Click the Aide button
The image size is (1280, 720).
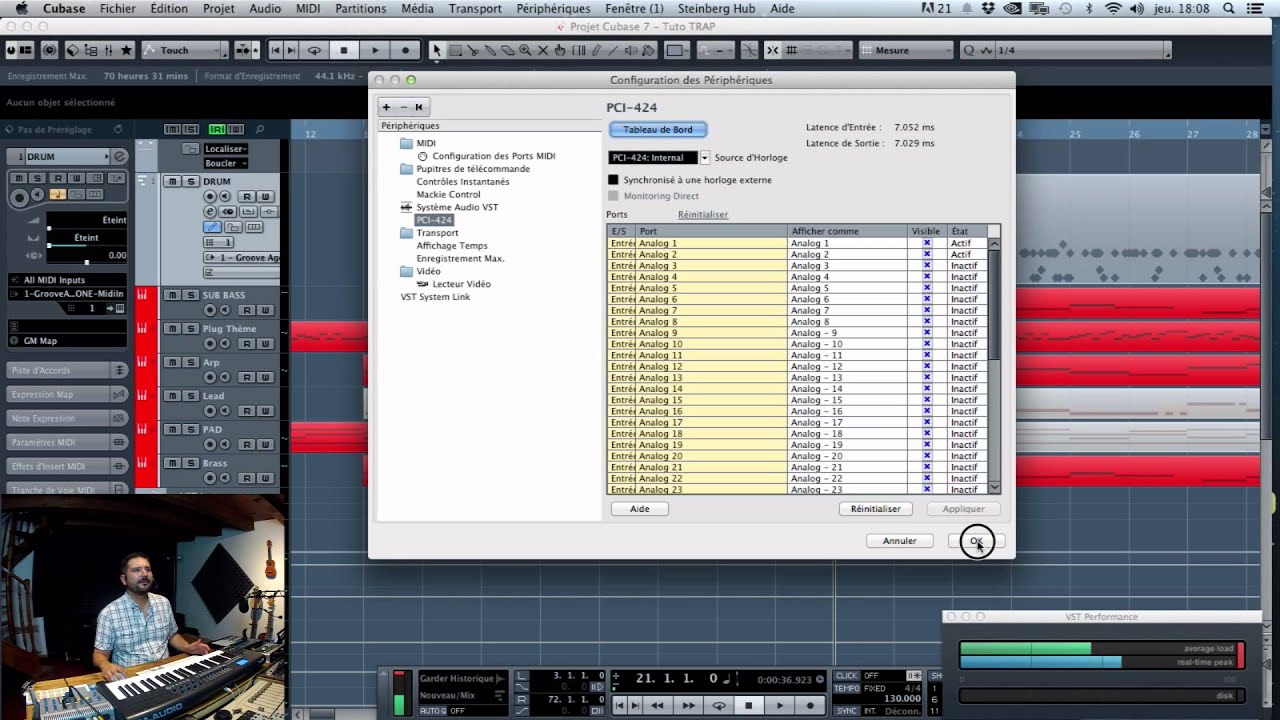tap(640, 509)
